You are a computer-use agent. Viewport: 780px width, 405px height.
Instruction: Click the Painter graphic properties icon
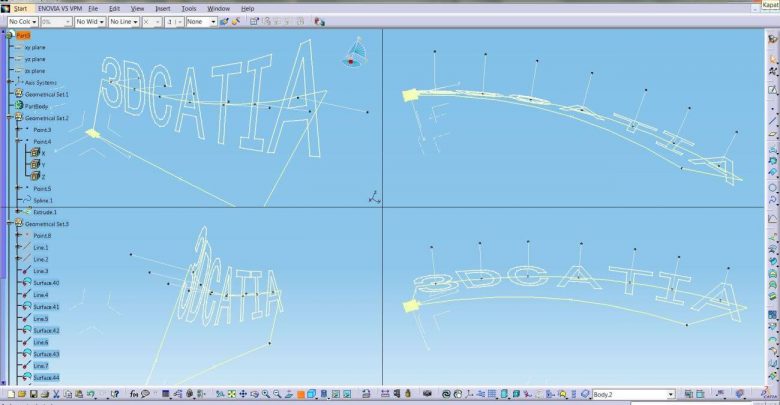point(224,21)
